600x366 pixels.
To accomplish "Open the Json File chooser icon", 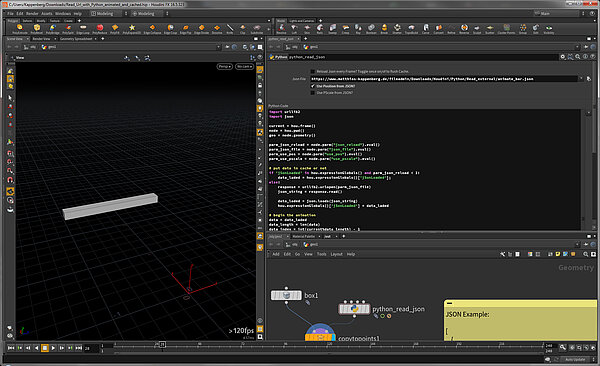I will point(589,79).
